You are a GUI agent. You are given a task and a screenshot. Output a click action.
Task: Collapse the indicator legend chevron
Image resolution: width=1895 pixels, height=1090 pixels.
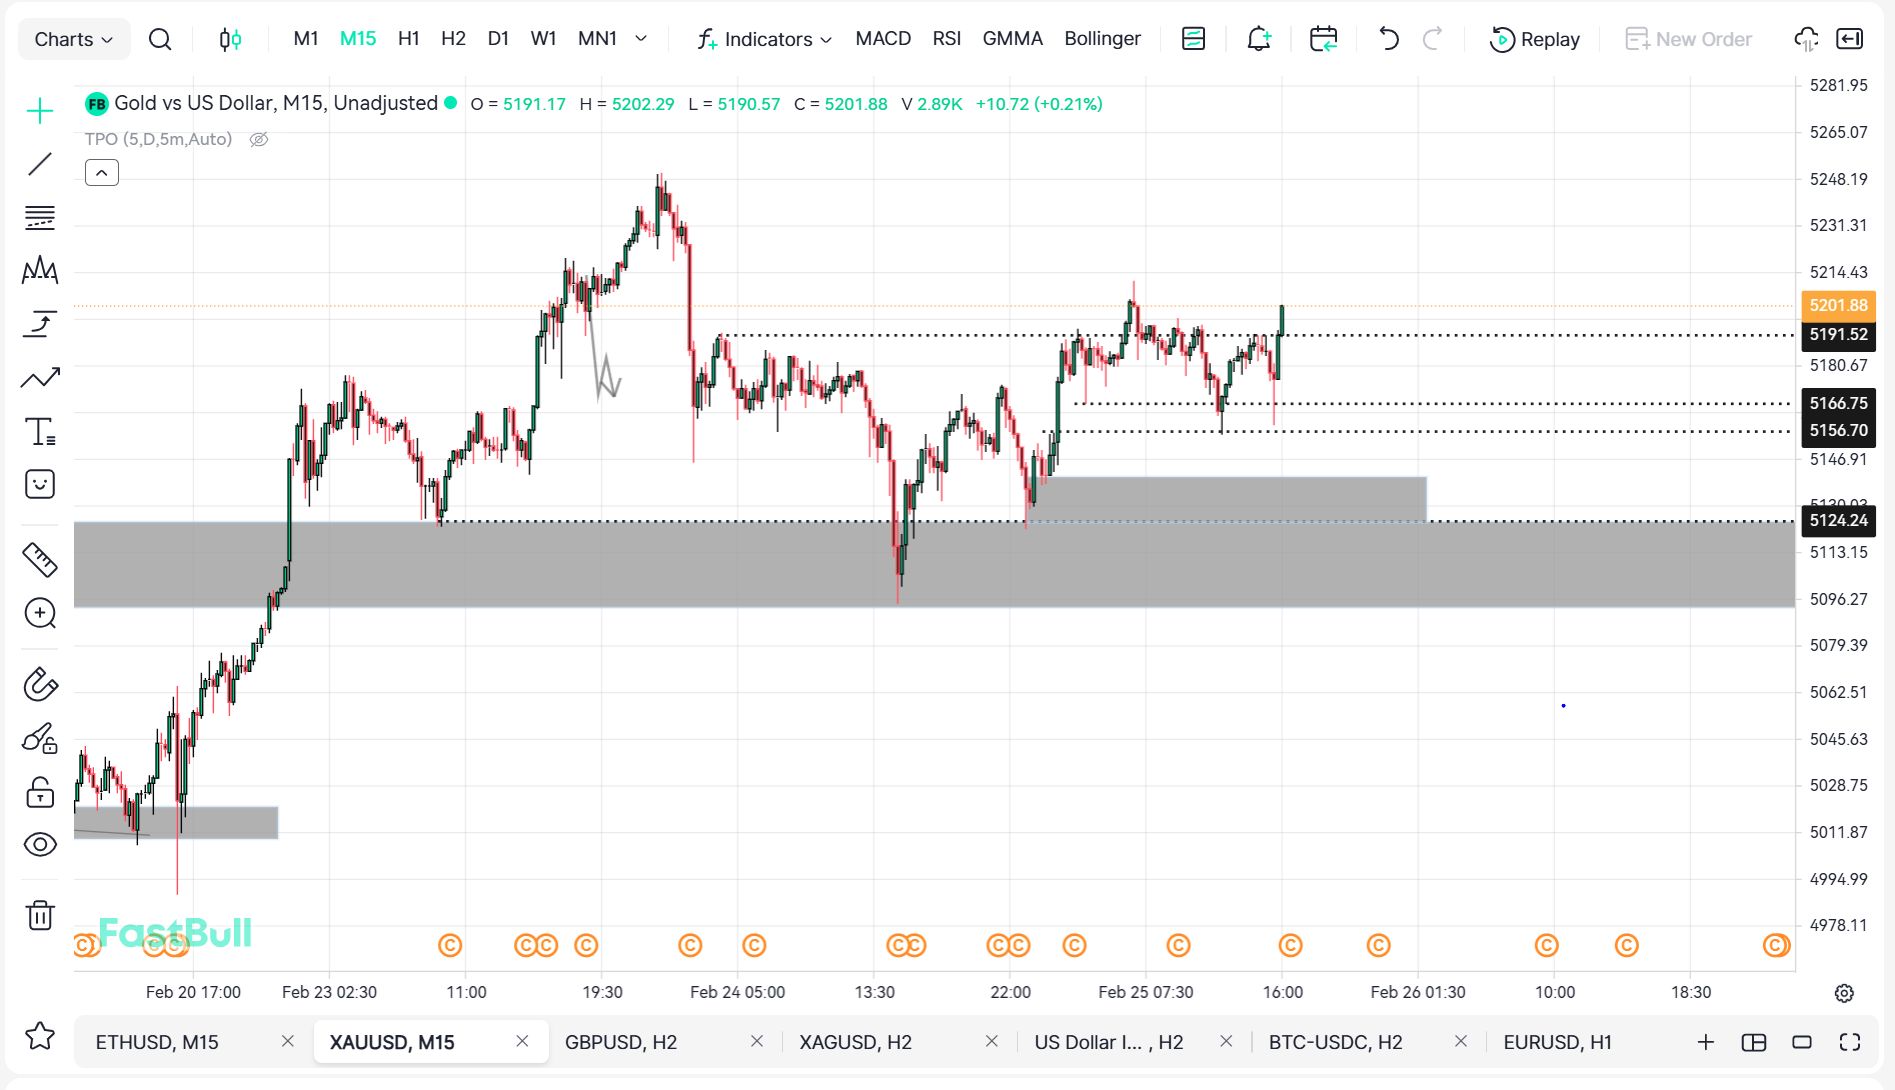coord(102,173)
